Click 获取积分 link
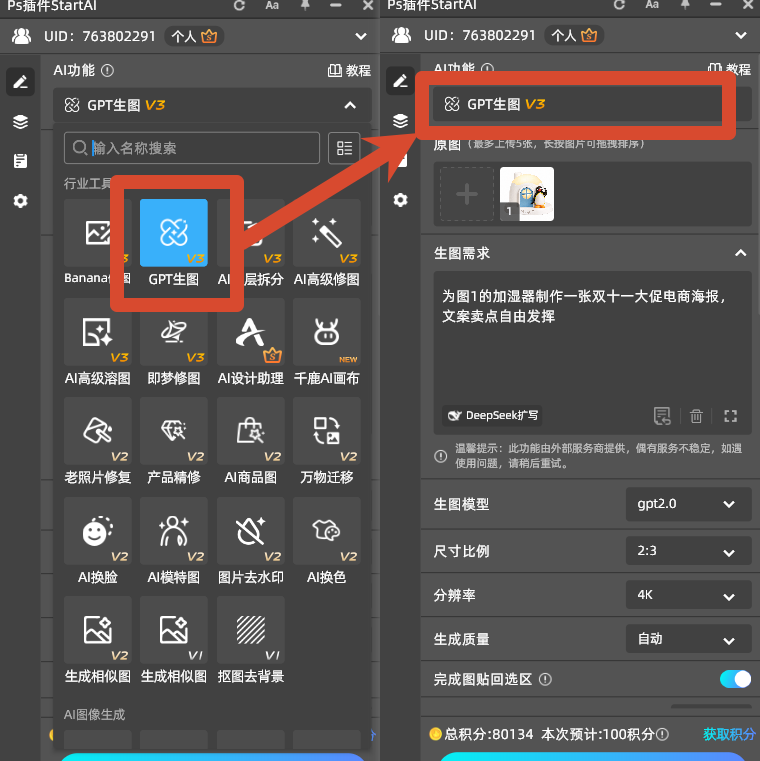This screenshot has height=761, width=760. pyautogui.click(x=729, y=734)
